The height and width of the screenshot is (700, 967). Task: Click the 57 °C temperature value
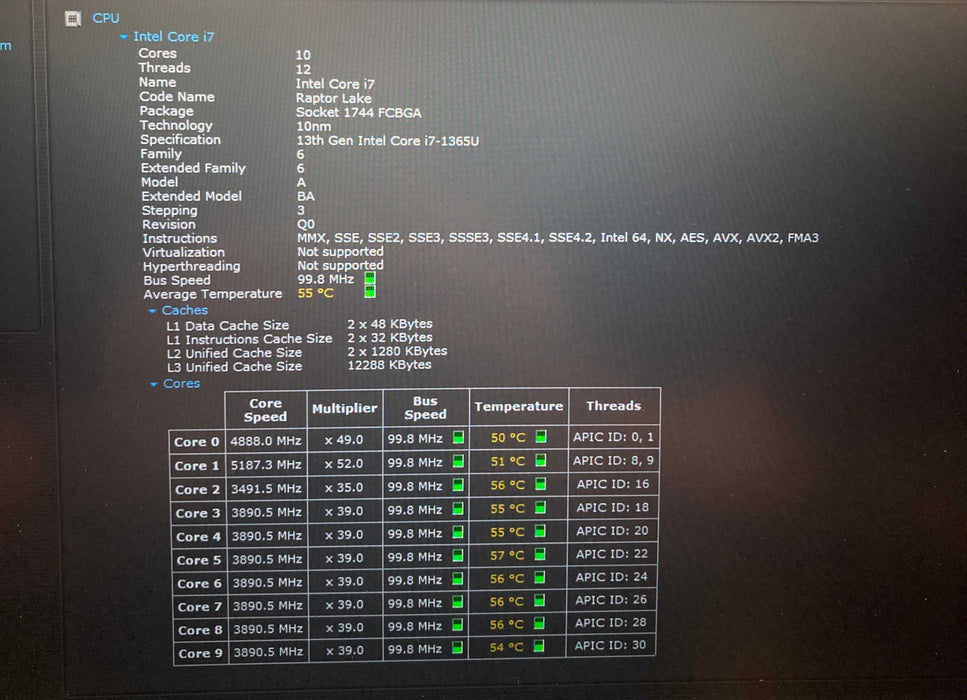(507, 556)
